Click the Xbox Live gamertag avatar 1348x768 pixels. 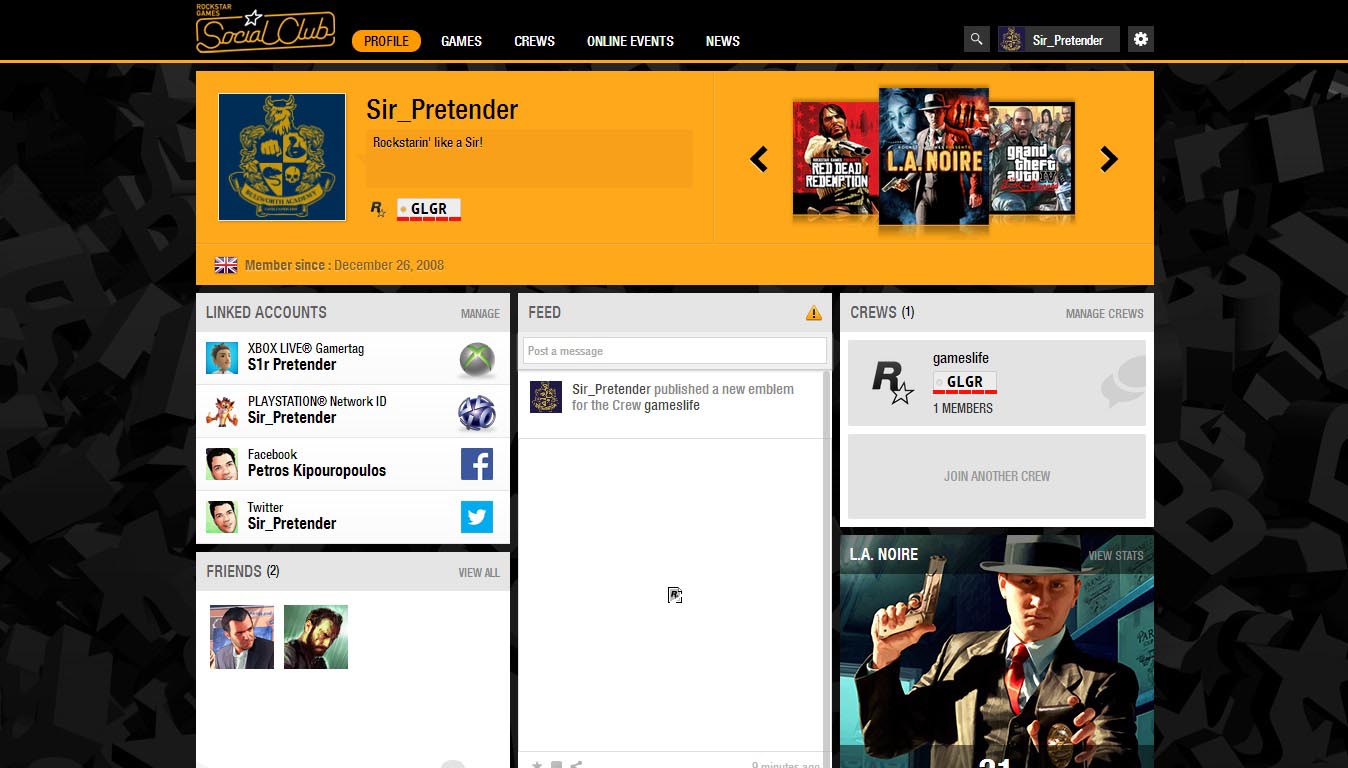pos(222,358)
